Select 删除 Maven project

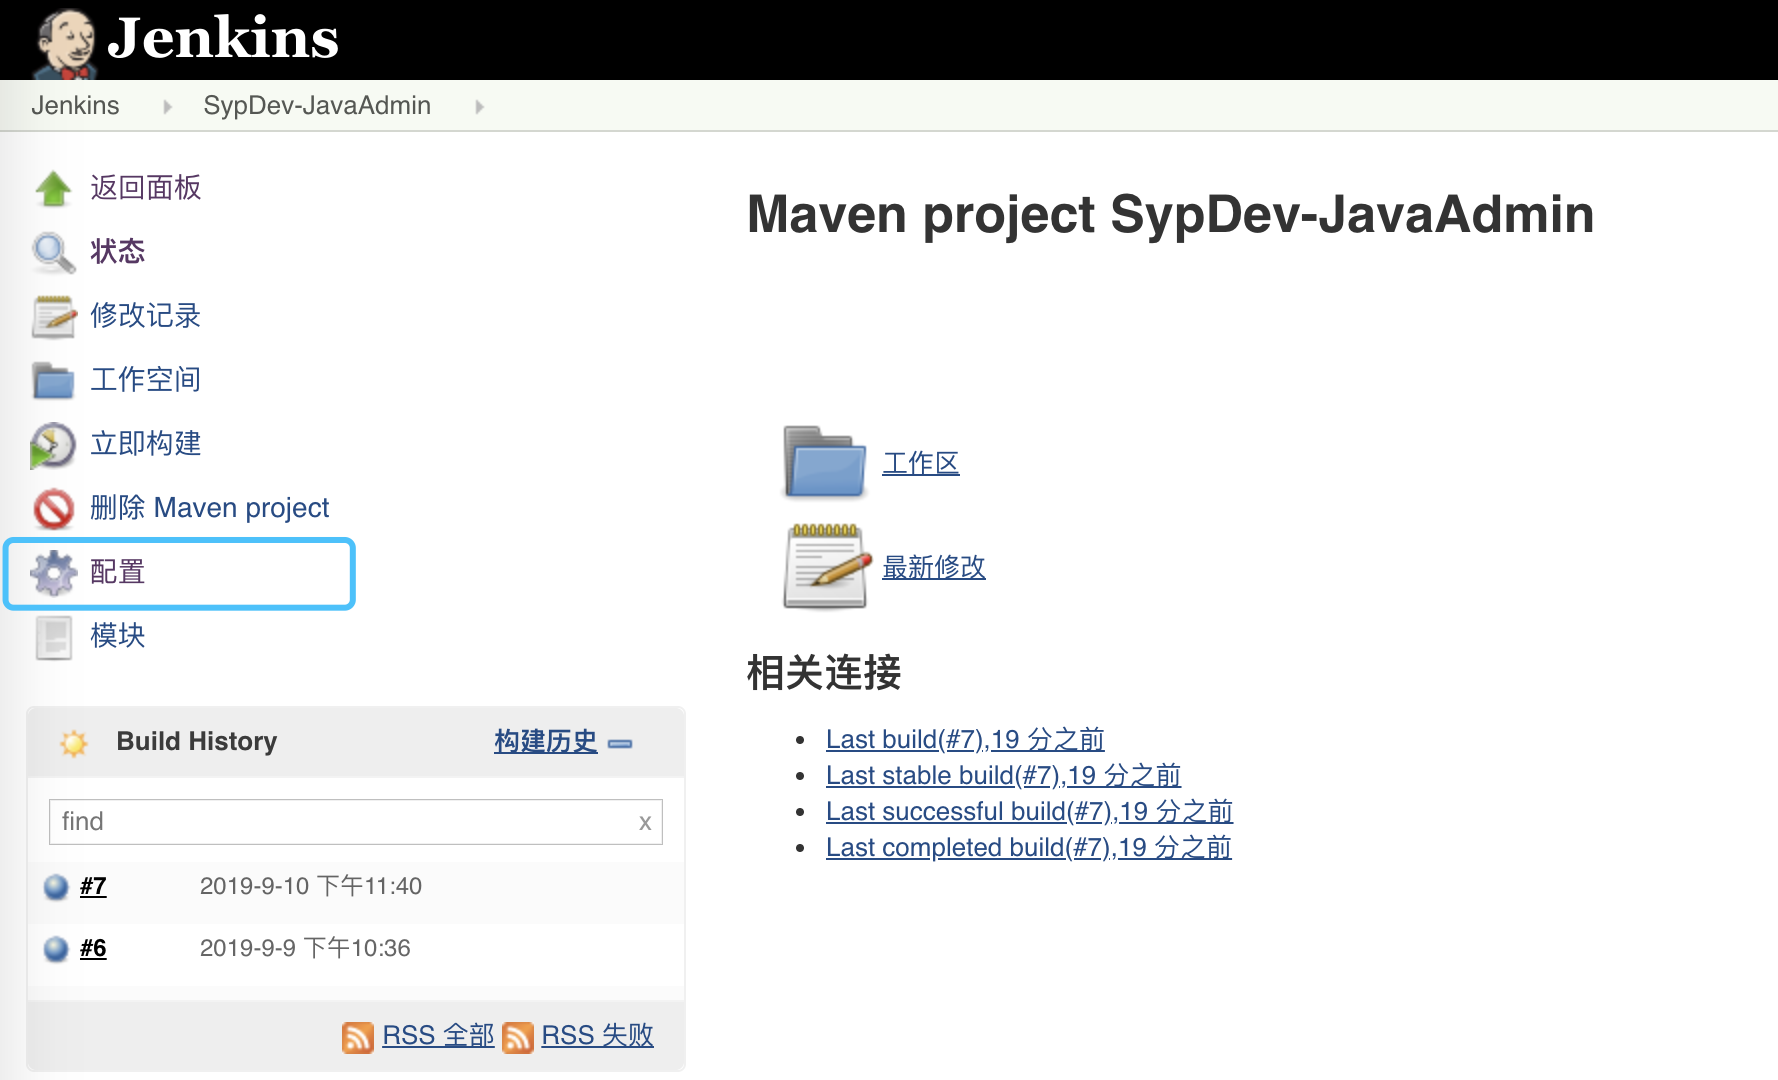(x=209, y=507)
